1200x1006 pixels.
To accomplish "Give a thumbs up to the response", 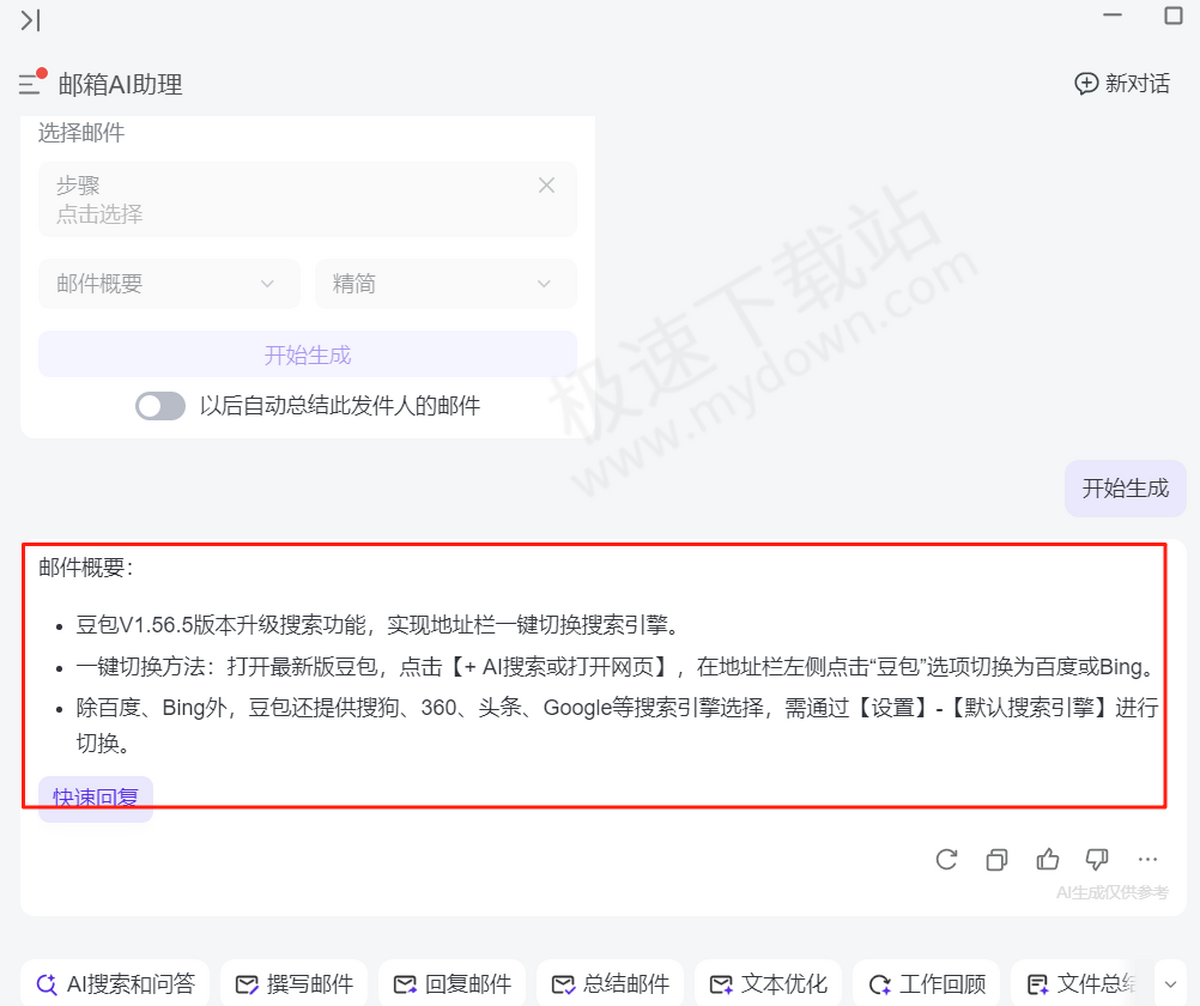I will [1046, 859].
